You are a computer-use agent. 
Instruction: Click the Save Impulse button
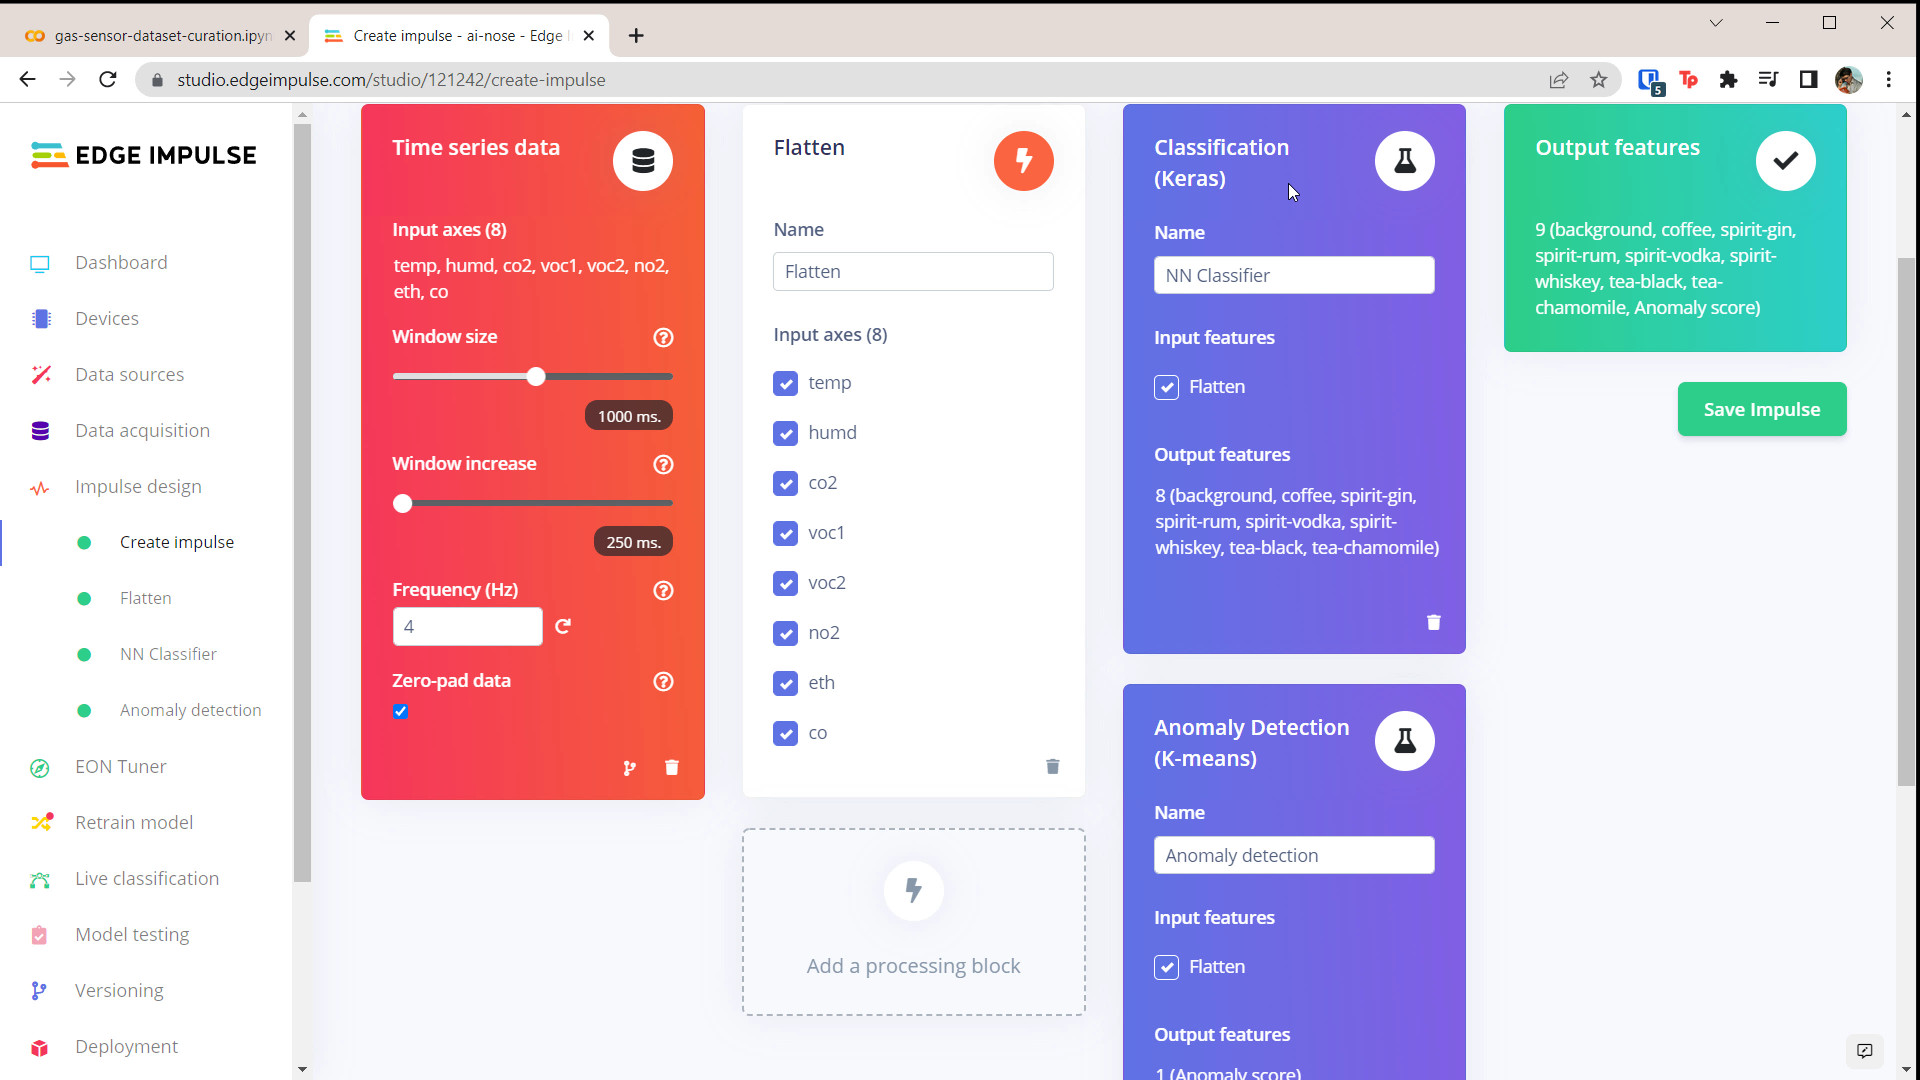point(1761,409)
